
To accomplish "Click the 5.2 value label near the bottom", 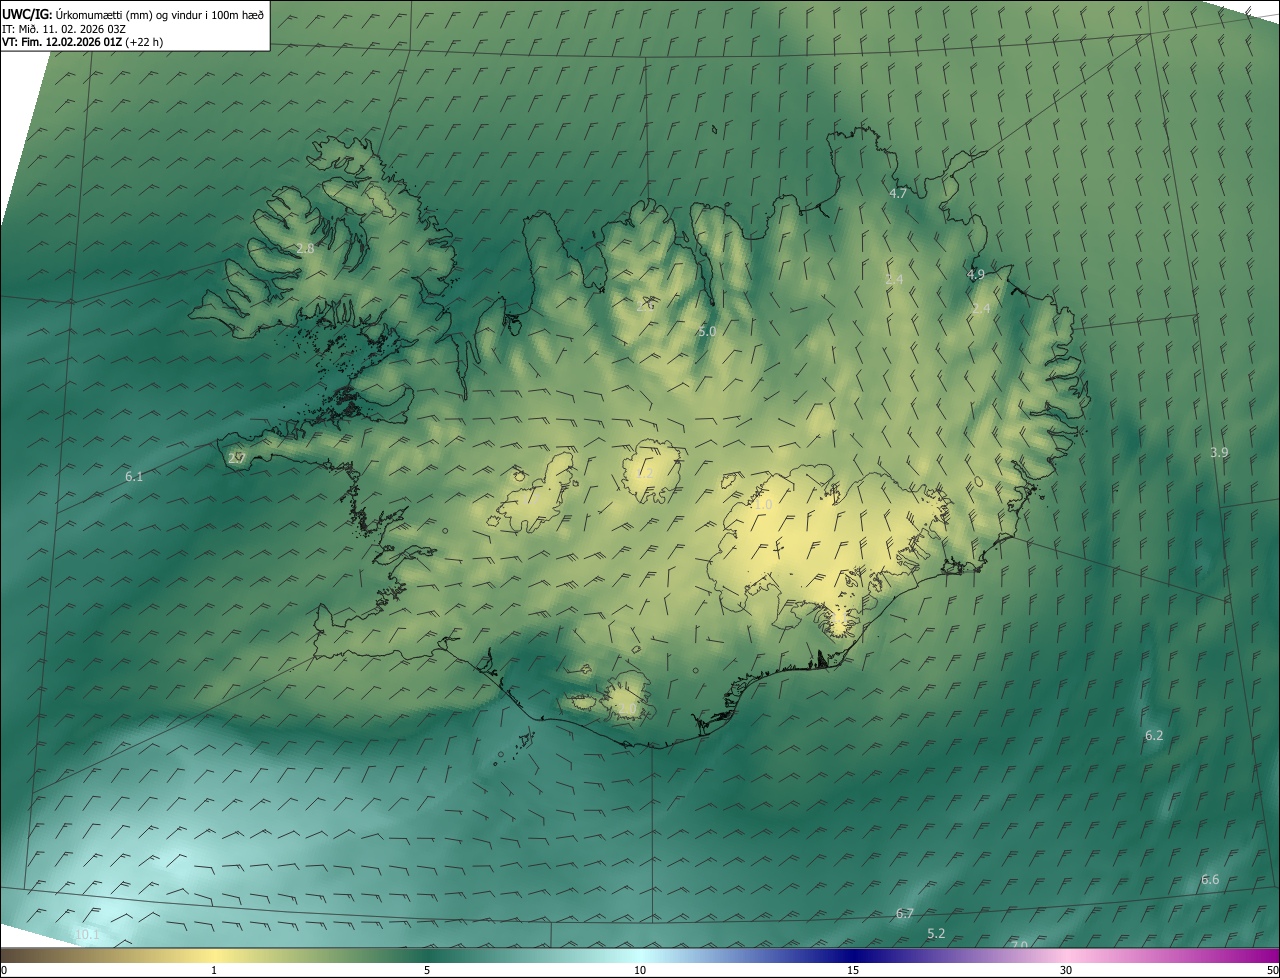I will 936,933.
